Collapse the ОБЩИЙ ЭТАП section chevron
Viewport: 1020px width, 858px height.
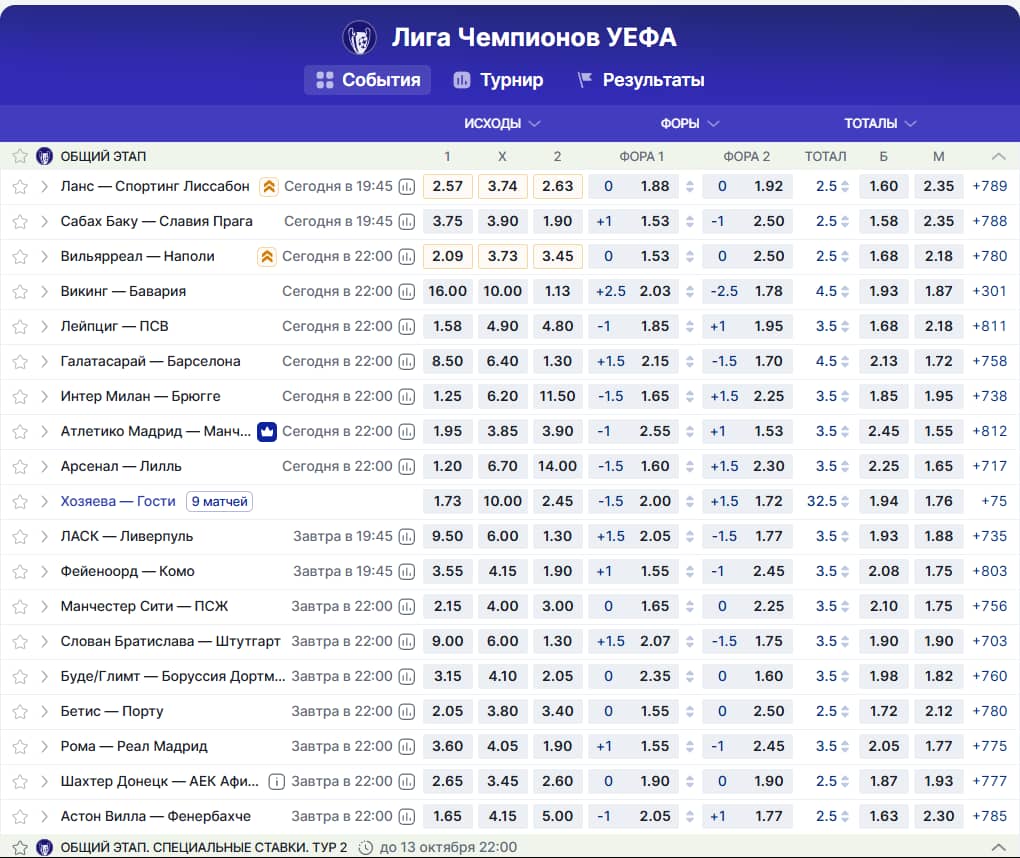click(x=999, y=156)
